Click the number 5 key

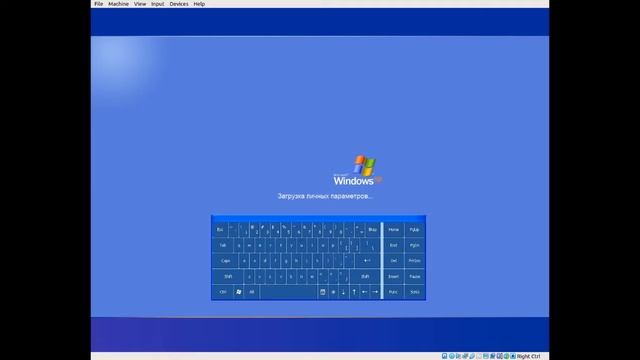click(286, 230)
